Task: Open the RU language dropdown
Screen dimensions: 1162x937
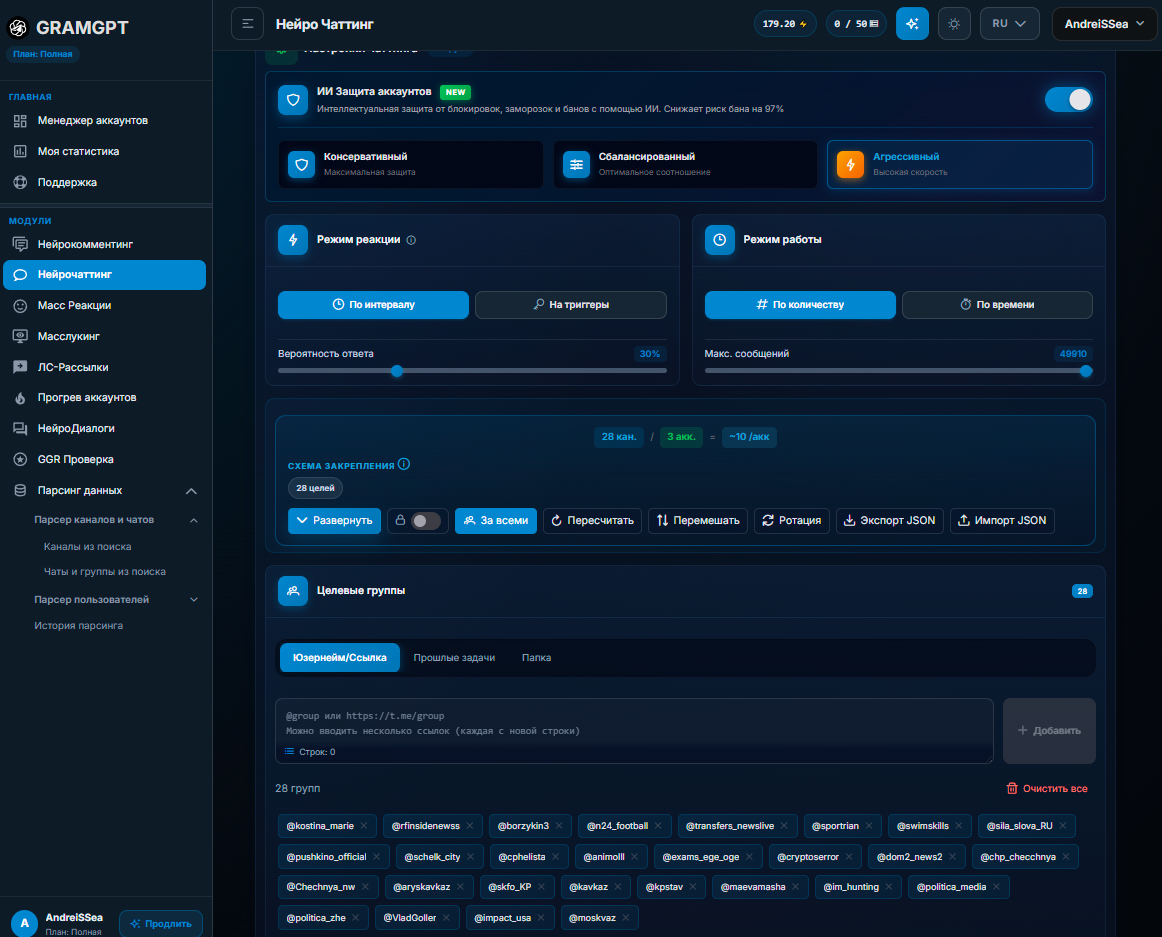Action: coord(1009,24)
